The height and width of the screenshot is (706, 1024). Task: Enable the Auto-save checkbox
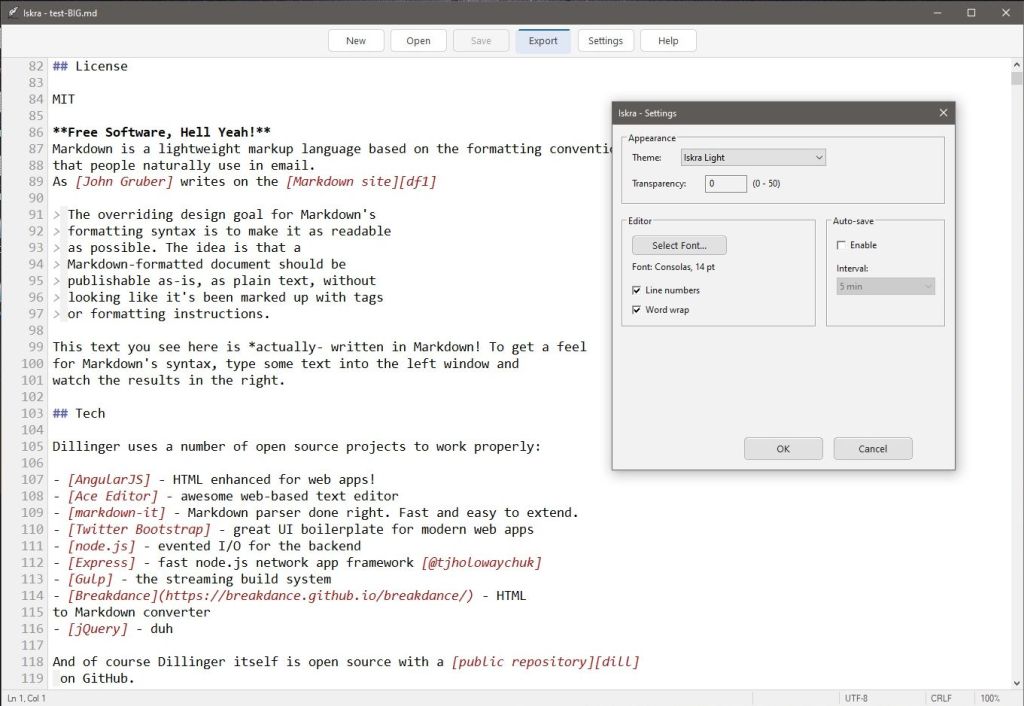(841, 245)
